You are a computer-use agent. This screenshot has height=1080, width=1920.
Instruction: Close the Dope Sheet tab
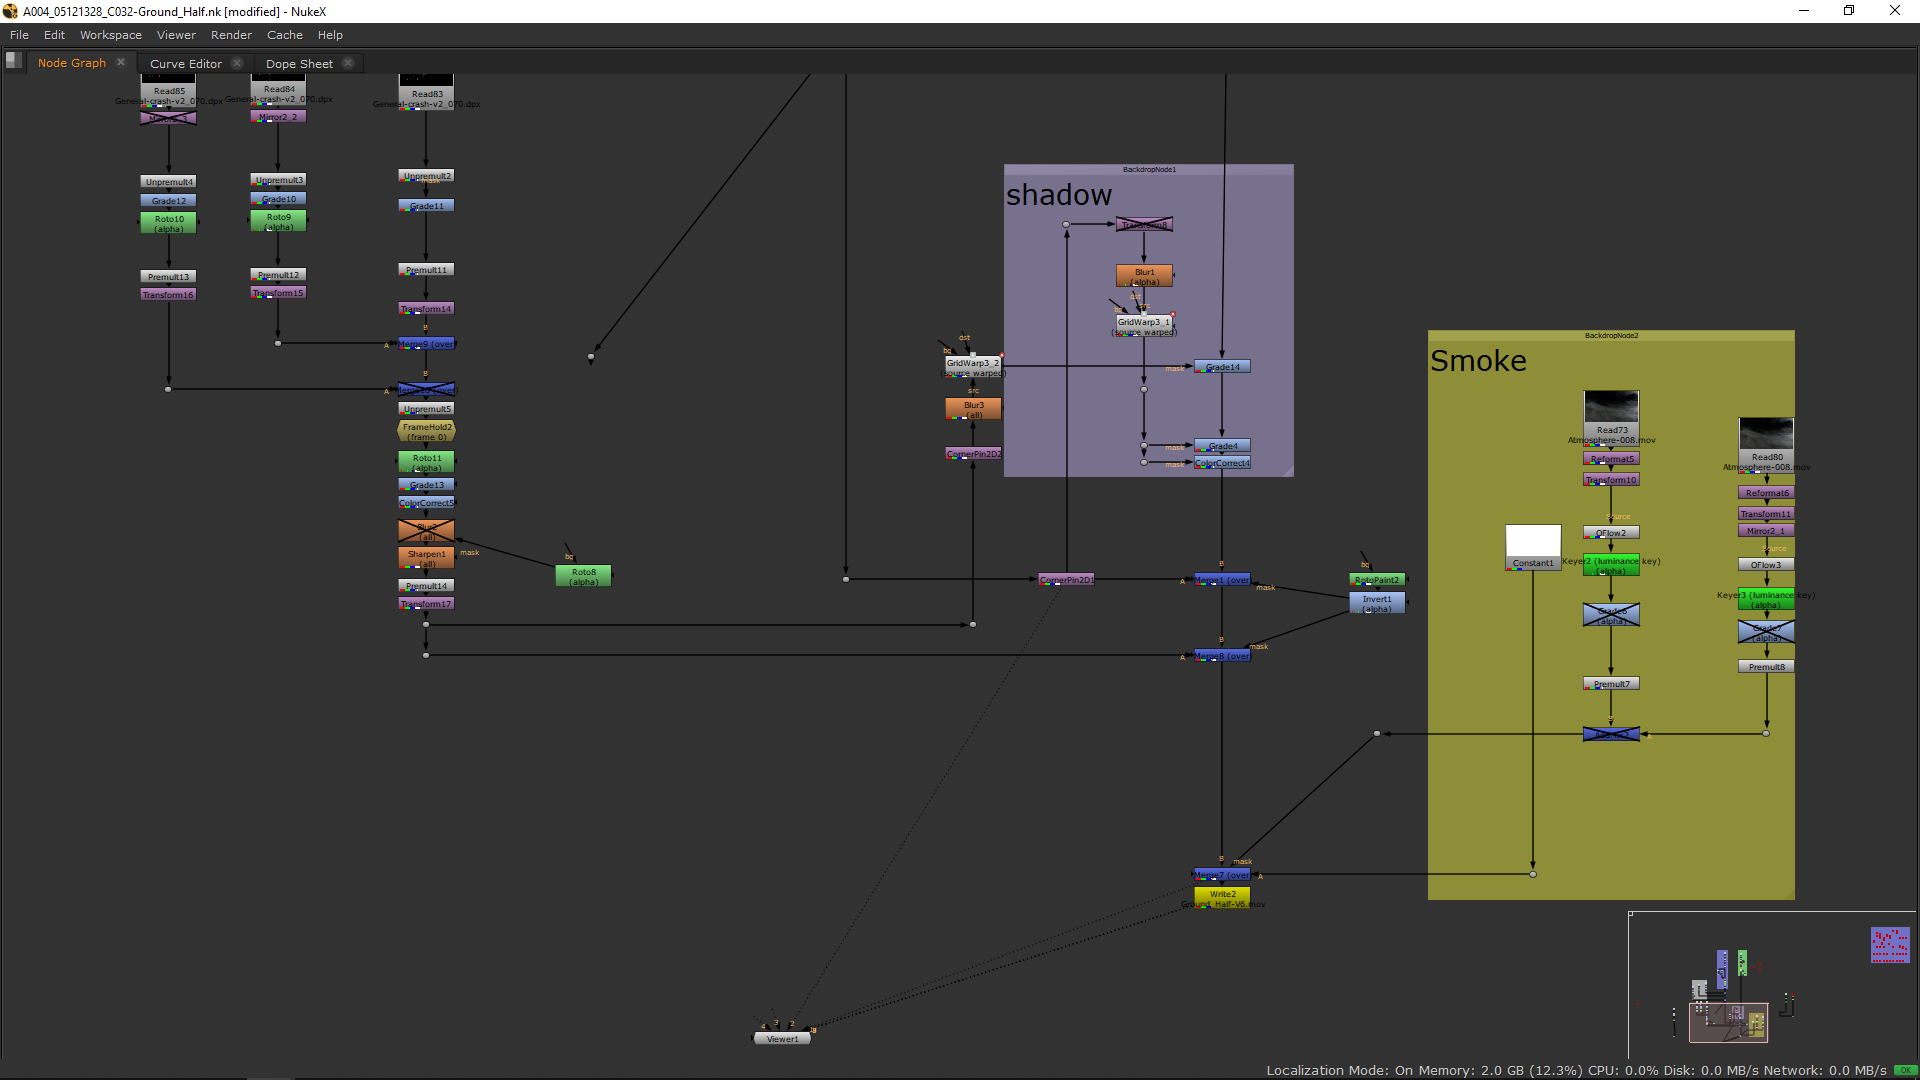348,63
